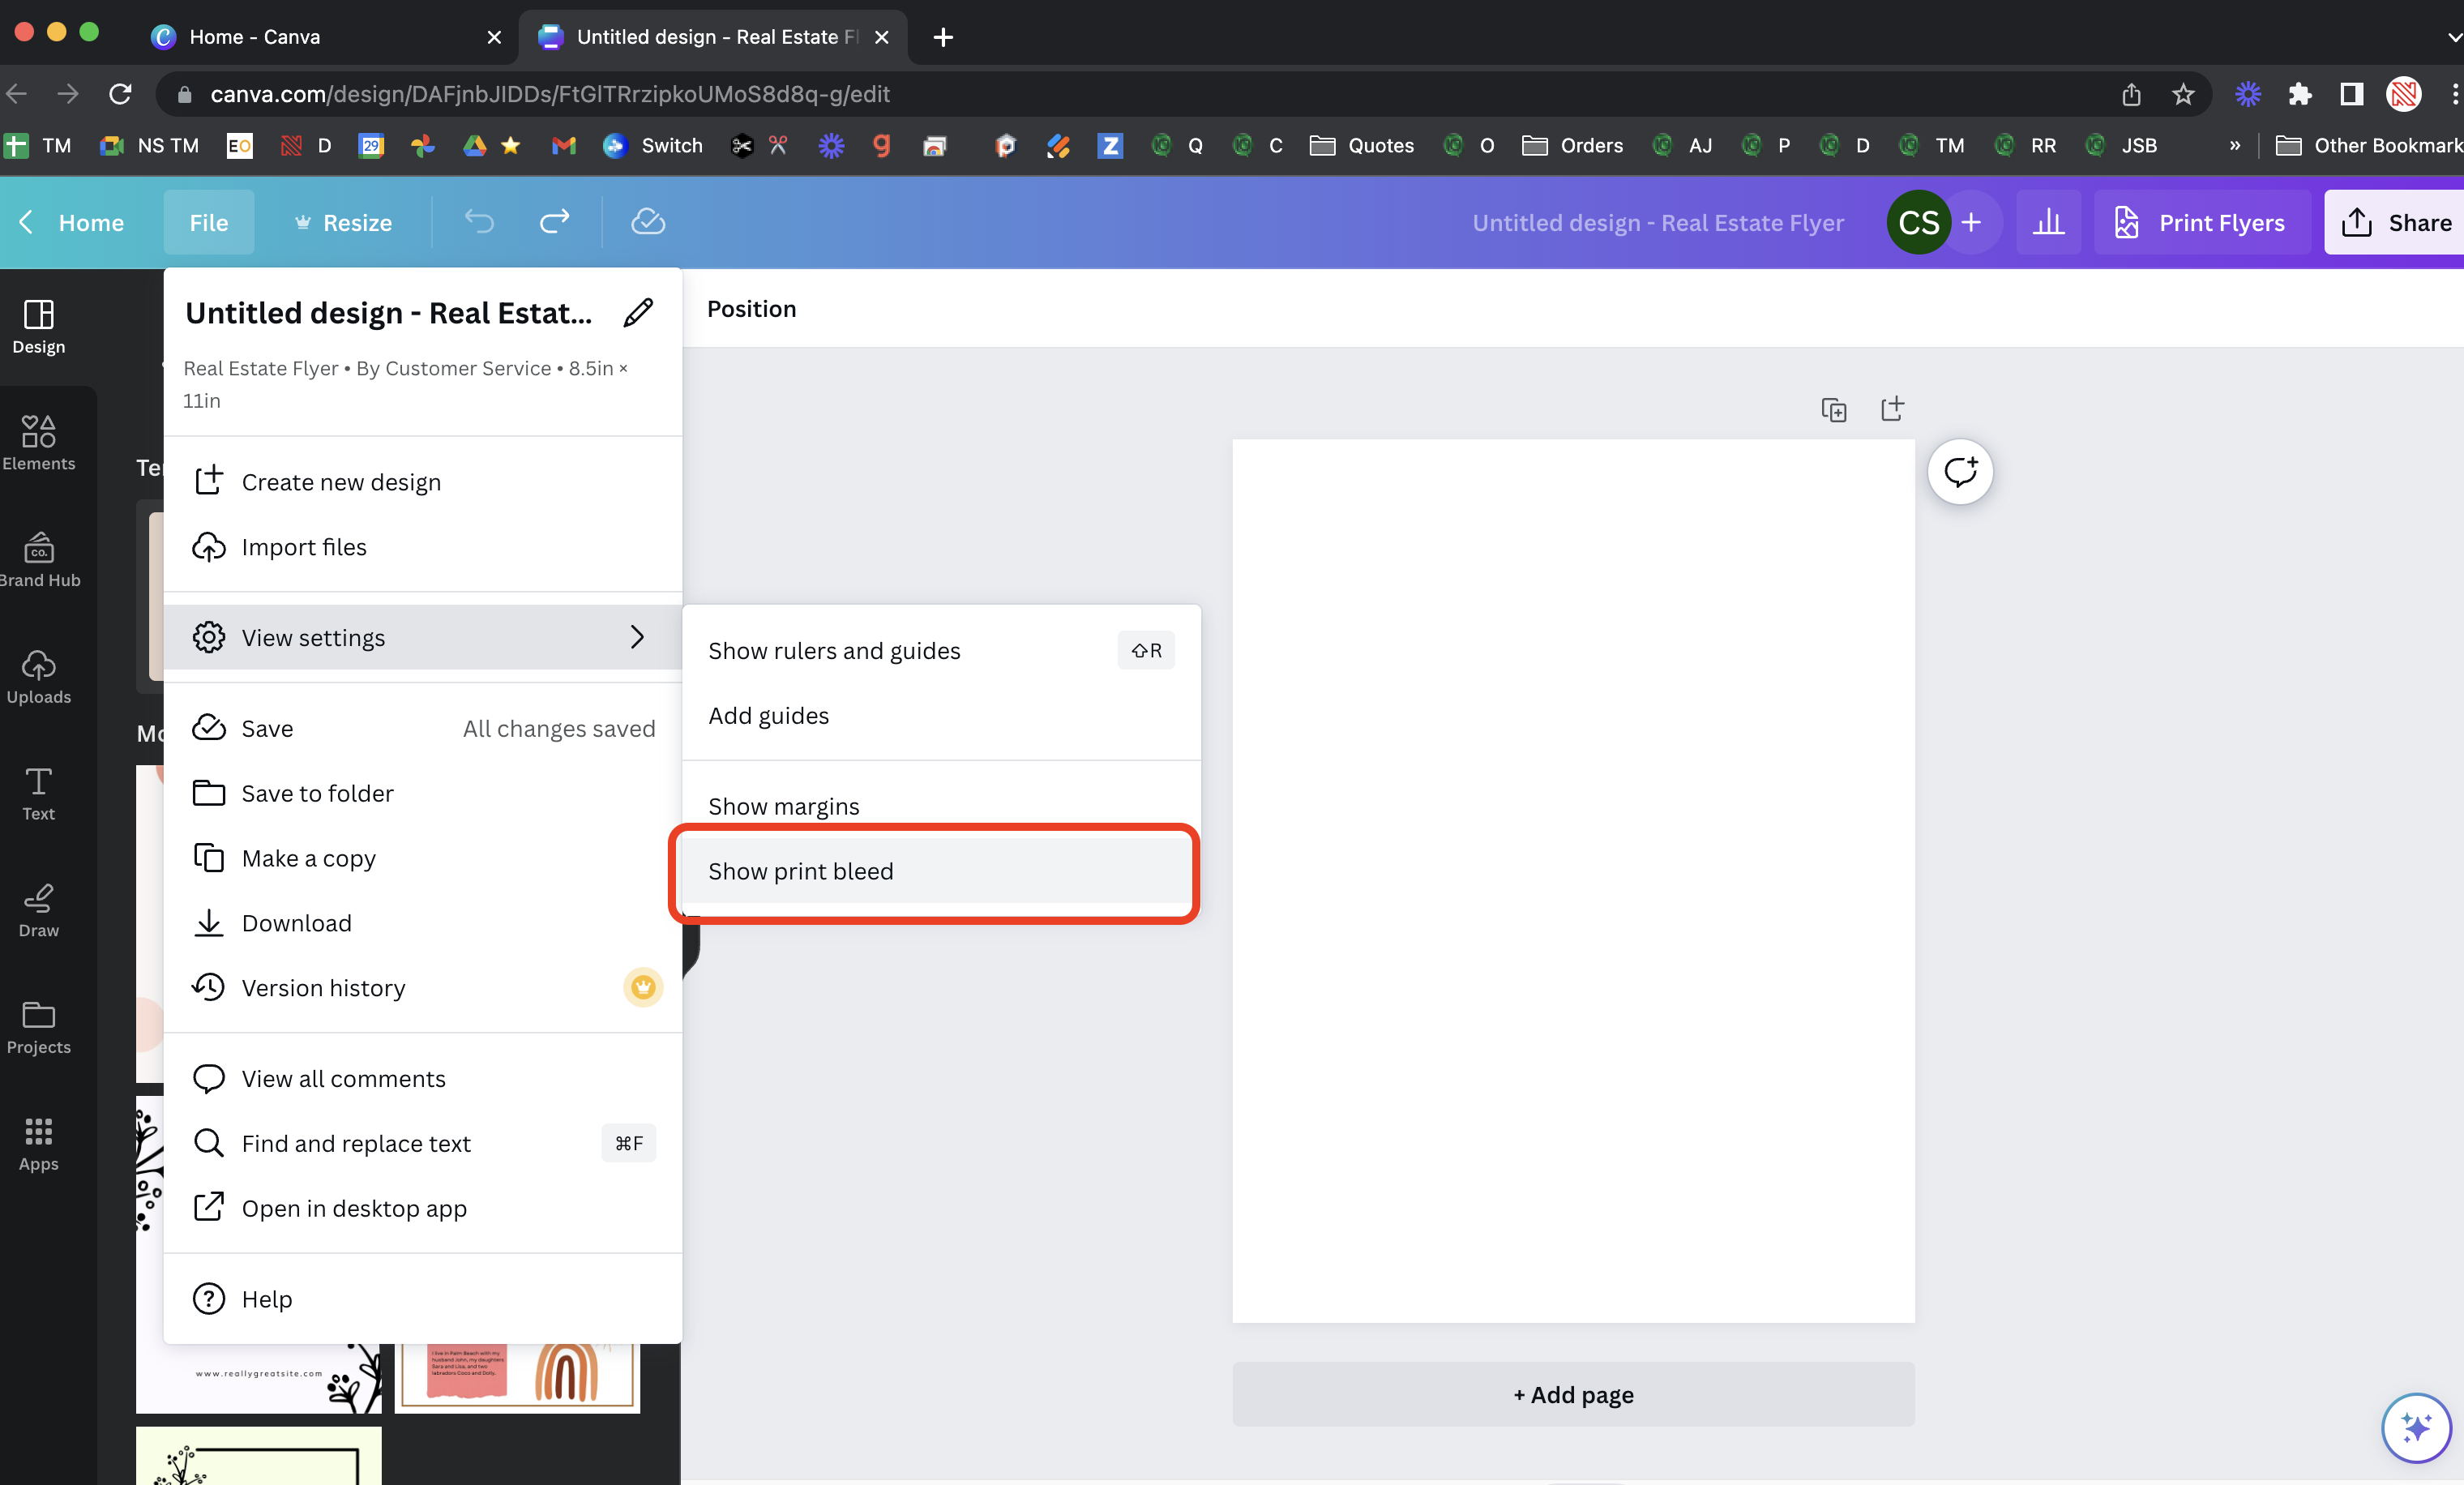The height and width of the screenshot is (1485, 2464).
Task: Open Other Bookmarks folder
Action: pyautogui.click(x=2369, y=146)
